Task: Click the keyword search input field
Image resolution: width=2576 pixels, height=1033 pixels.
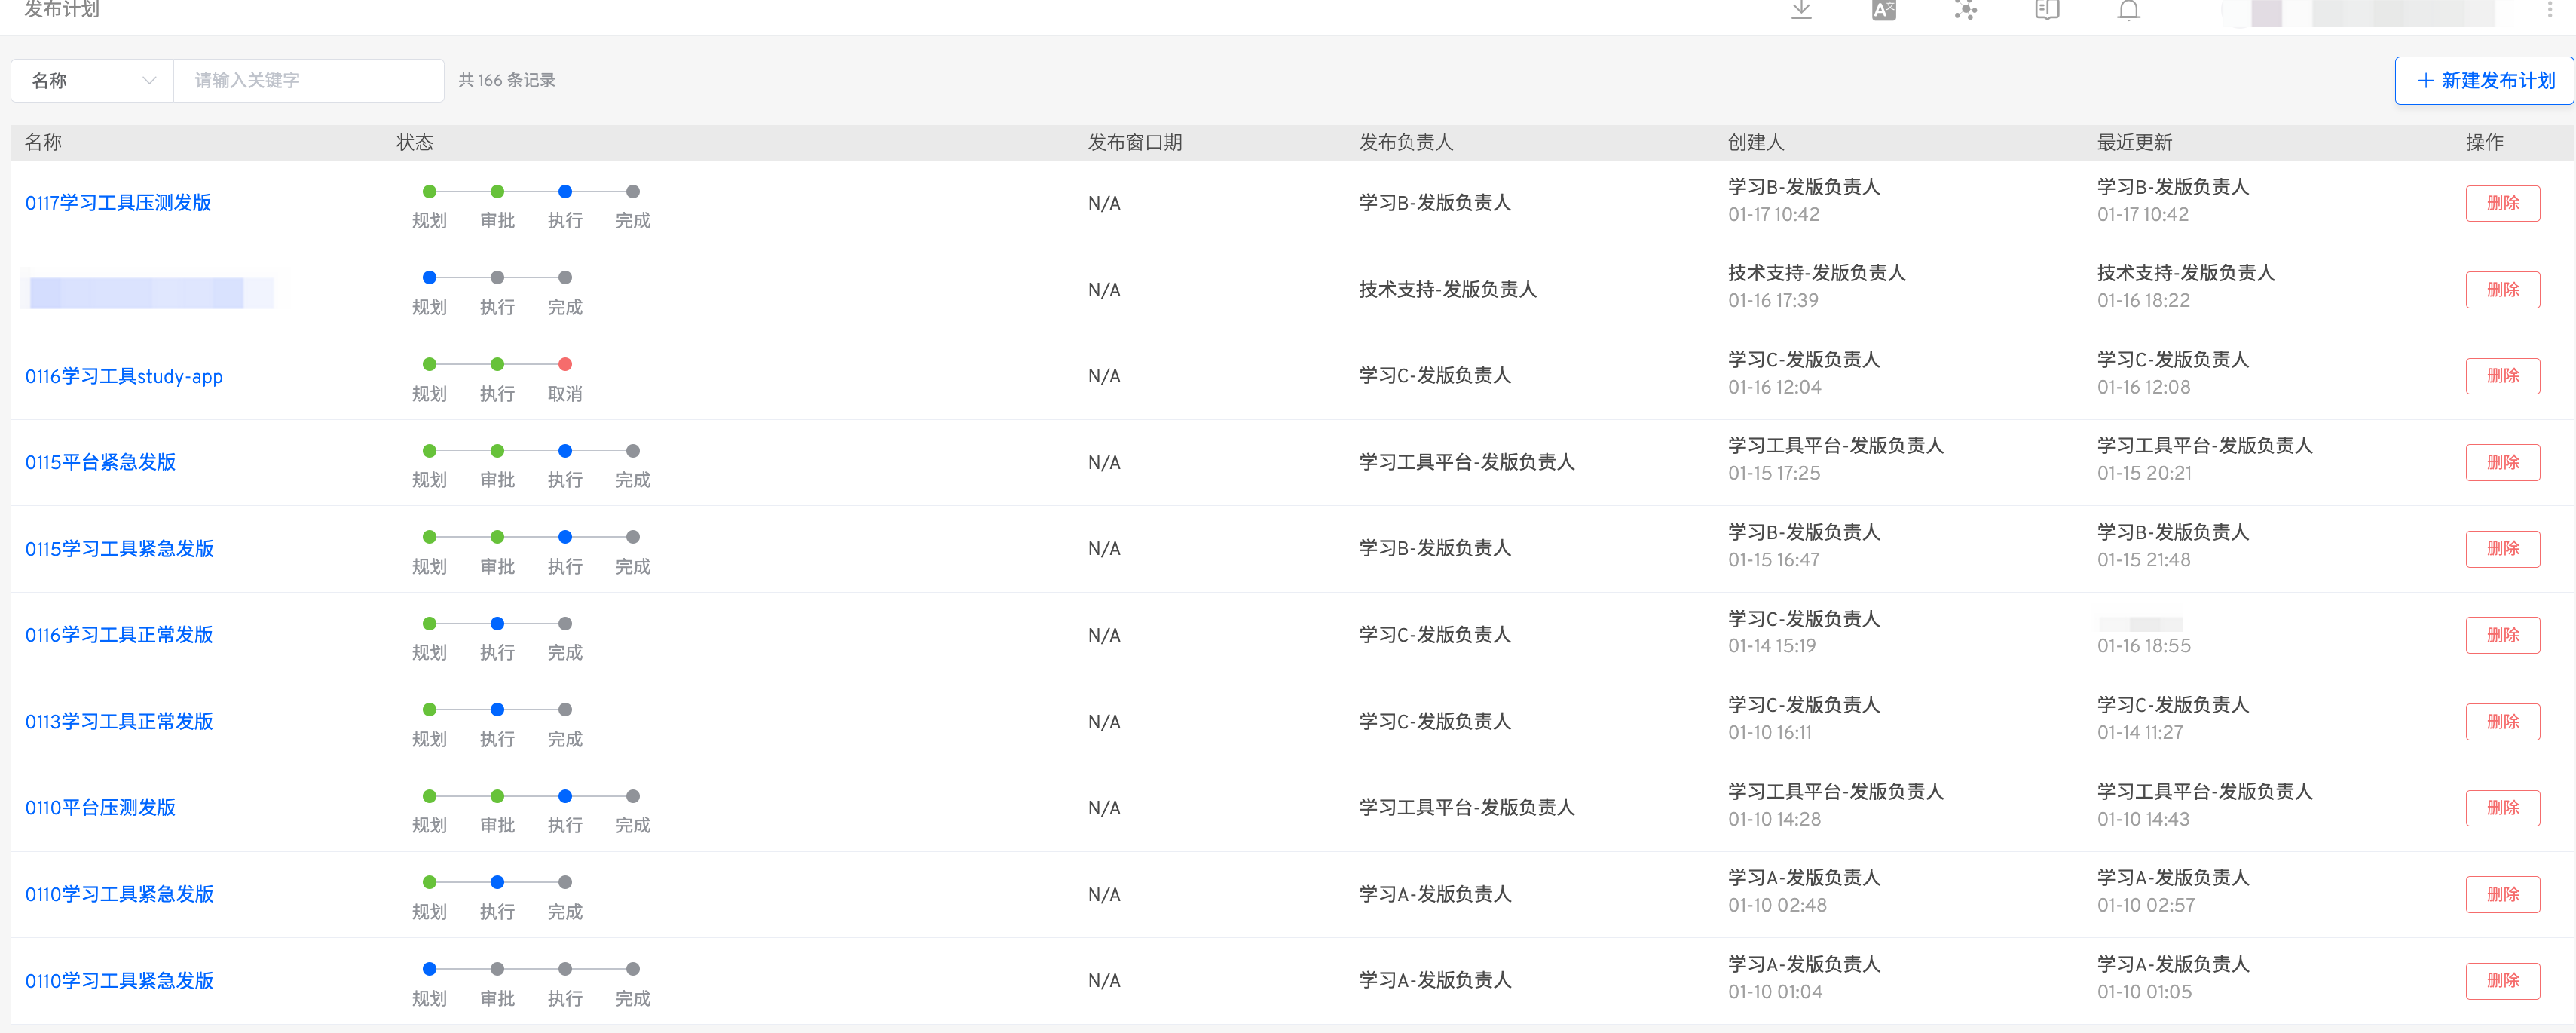Action: (308, 80)
